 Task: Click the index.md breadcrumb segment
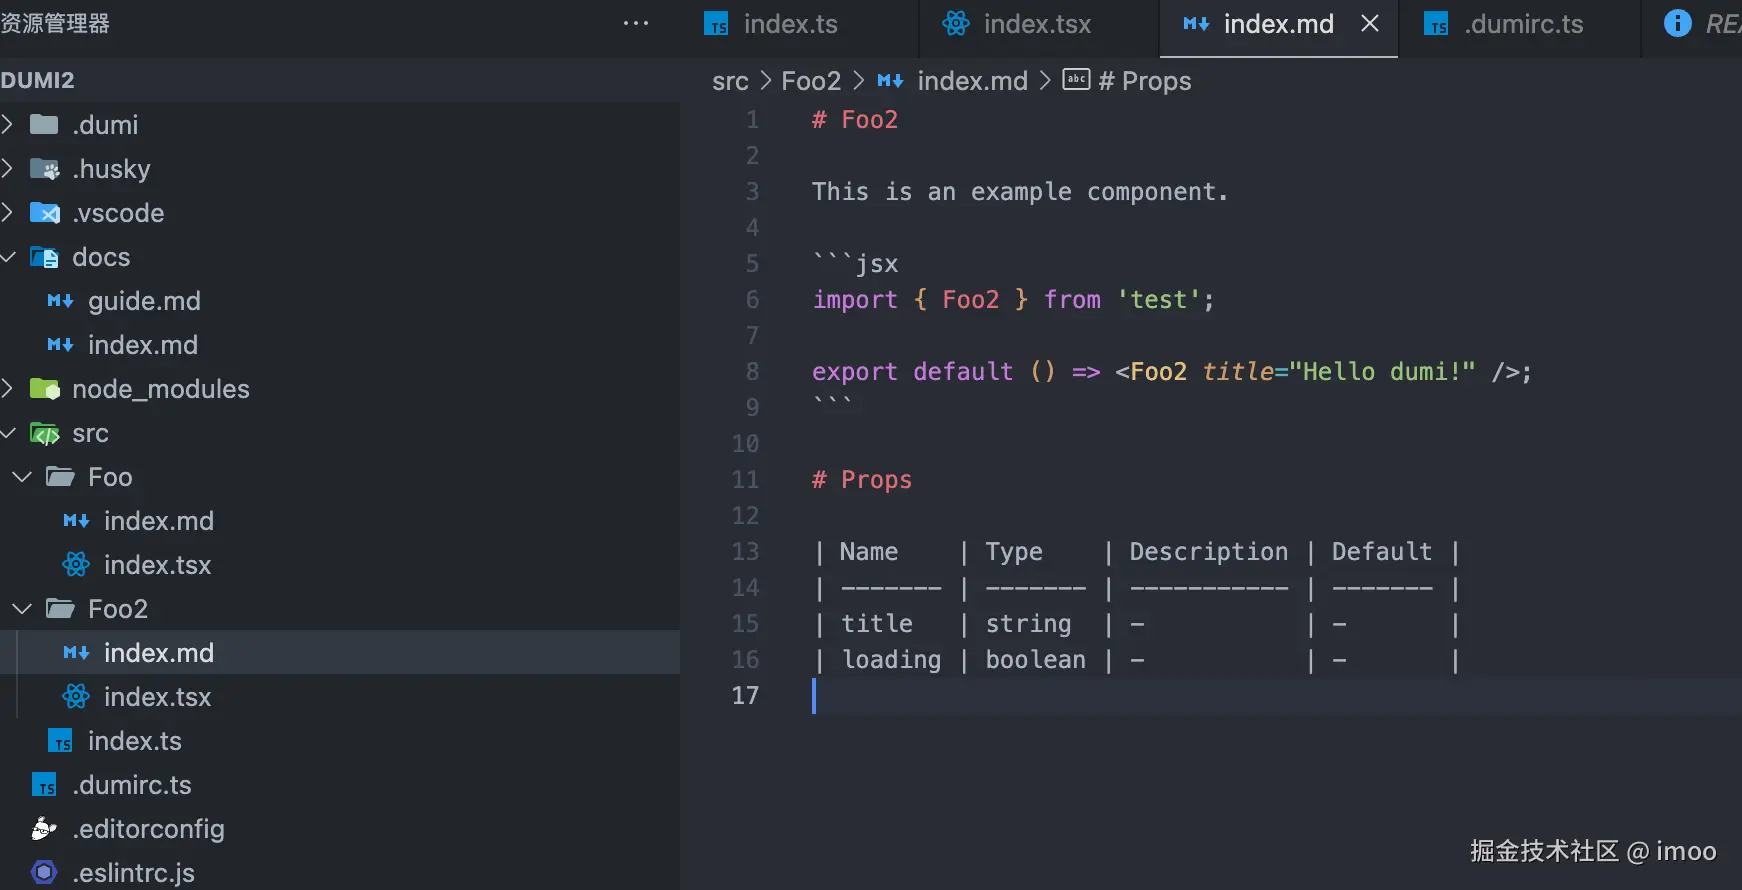pos(972,81)
